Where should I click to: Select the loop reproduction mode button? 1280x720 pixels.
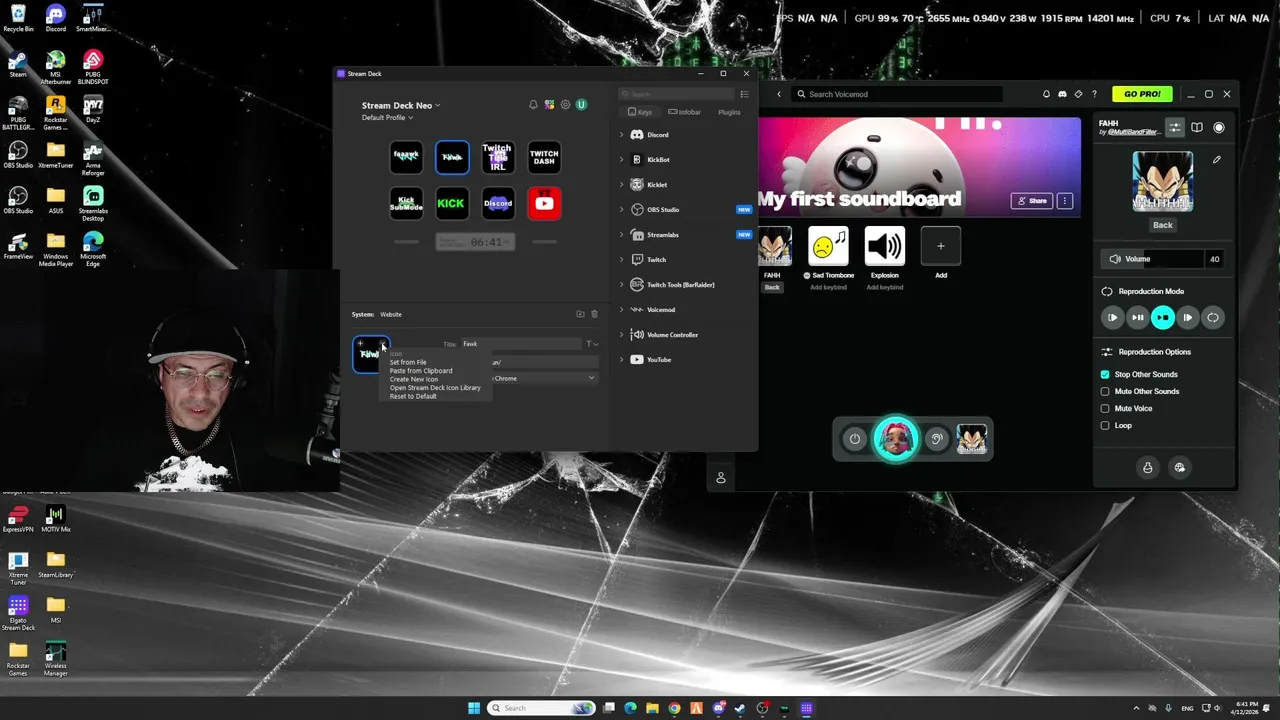pos(1212,317)
